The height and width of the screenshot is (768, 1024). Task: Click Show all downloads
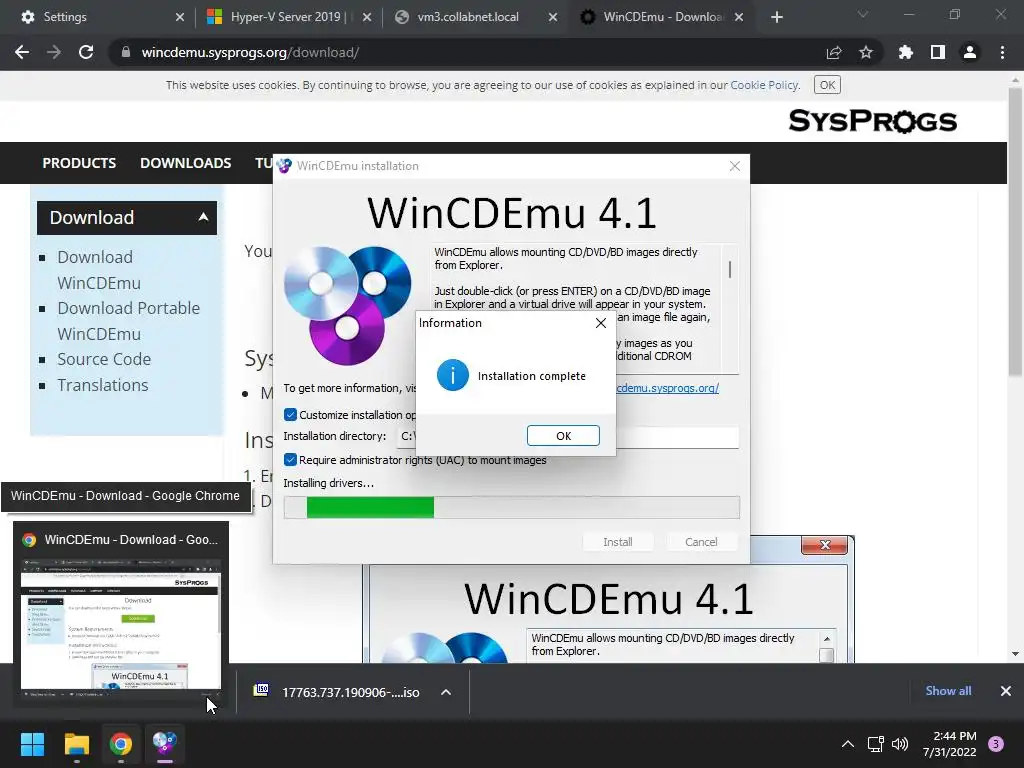coord(948,691)
